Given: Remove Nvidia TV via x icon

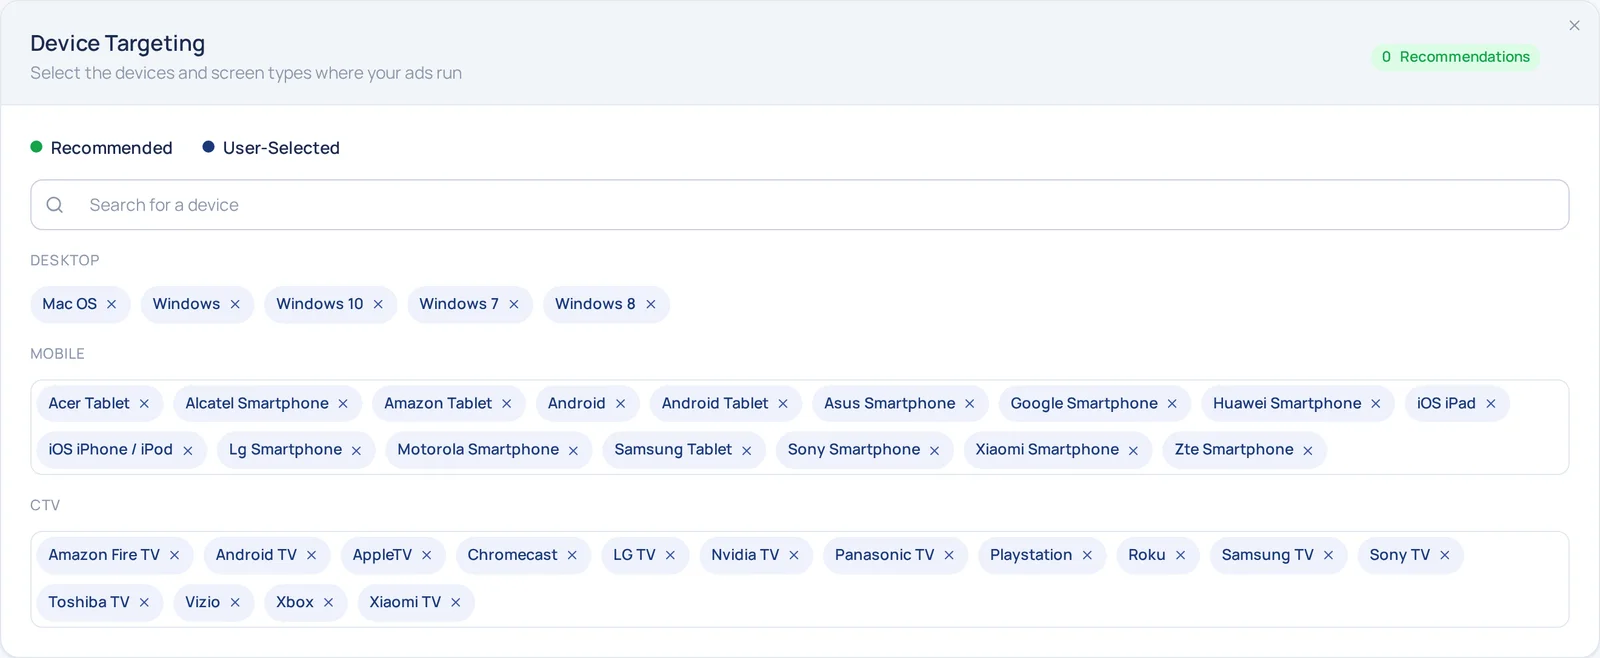Looking at the screenshot, I should pyautogui.click(x=794, y=555).
